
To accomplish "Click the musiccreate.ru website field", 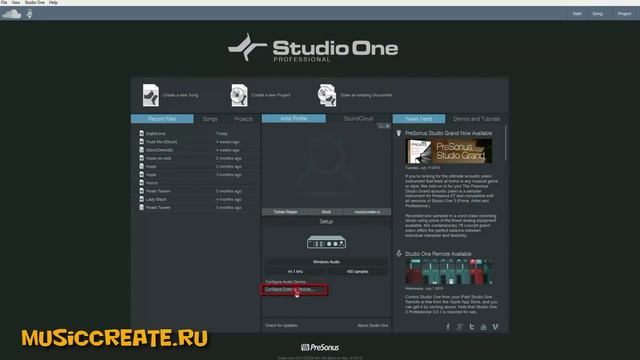I will pos(367,212).
